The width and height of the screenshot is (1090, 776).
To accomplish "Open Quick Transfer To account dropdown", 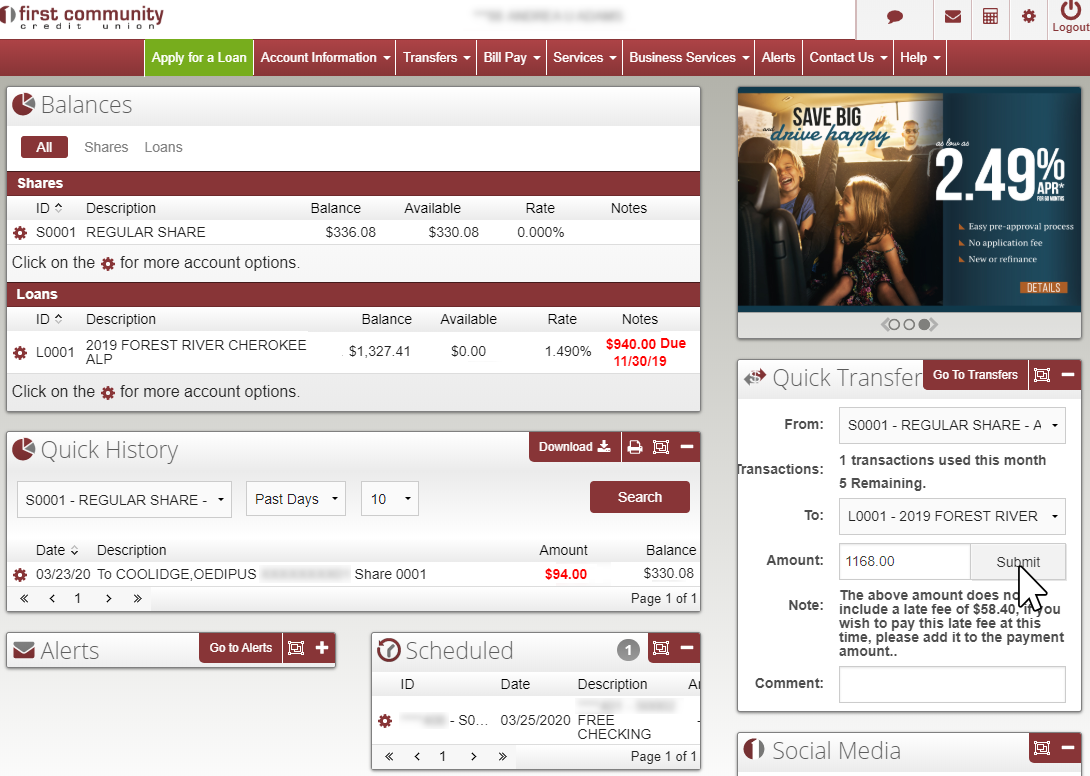I will click(x=952, y=516).
